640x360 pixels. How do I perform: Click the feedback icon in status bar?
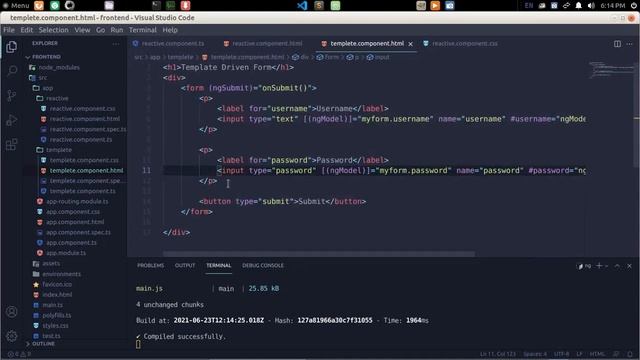(616, 354)
